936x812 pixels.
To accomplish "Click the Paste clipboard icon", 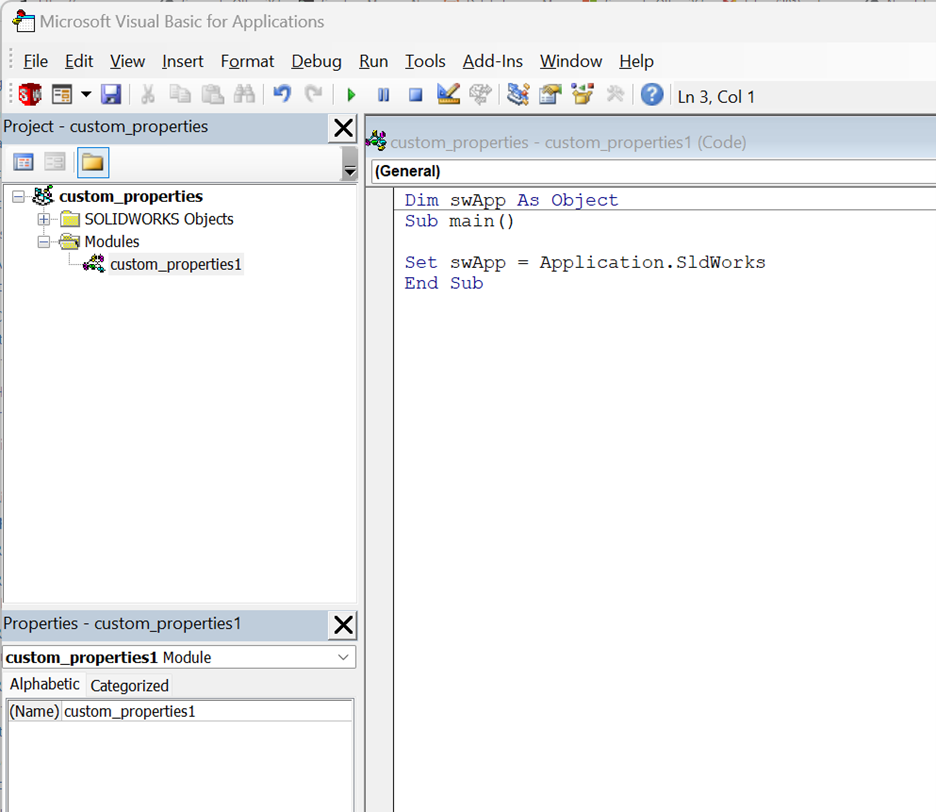I will tap(212, 95).
